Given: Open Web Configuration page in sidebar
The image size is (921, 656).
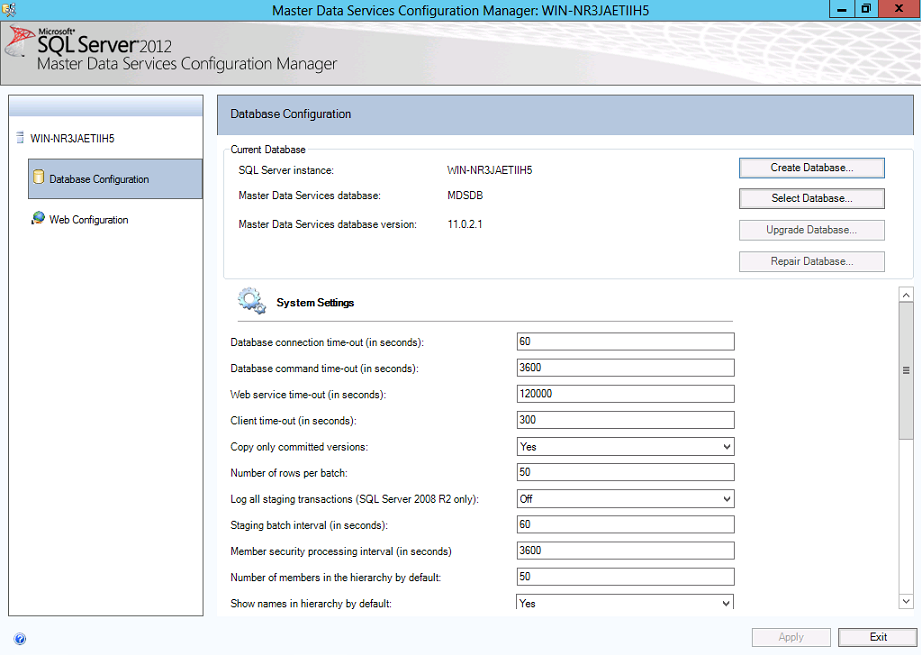Looking at the screenshot, I should pos(89,220).
